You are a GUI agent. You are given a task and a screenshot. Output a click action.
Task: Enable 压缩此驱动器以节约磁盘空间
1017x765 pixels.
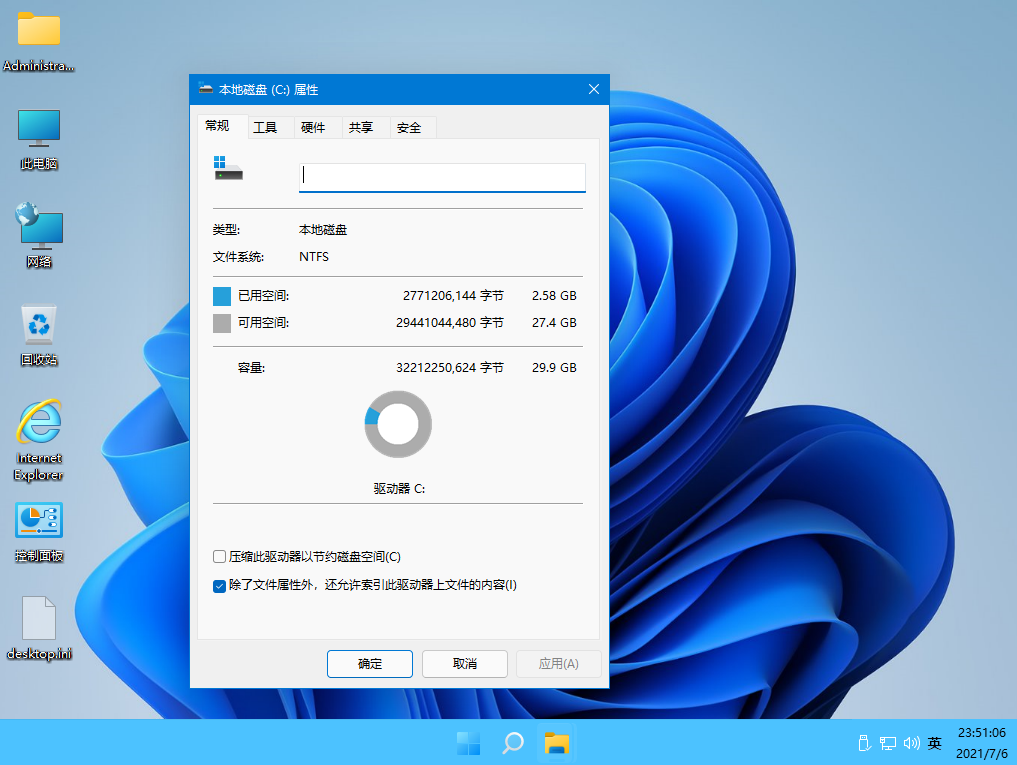pos(218,557)
